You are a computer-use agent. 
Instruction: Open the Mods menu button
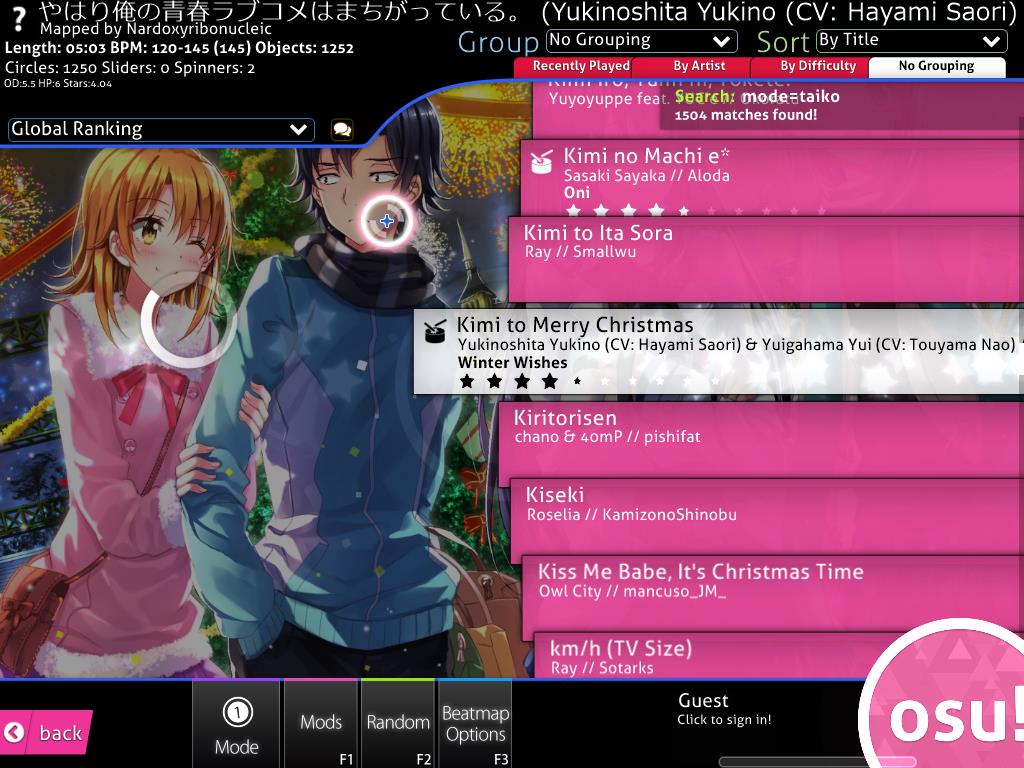[321, 724]
